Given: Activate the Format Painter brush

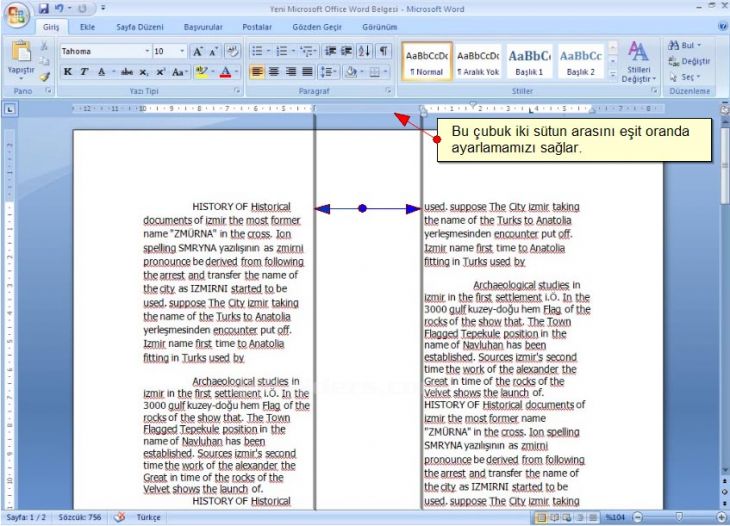Looking at the screenshot, I should (x=44, y=76).
